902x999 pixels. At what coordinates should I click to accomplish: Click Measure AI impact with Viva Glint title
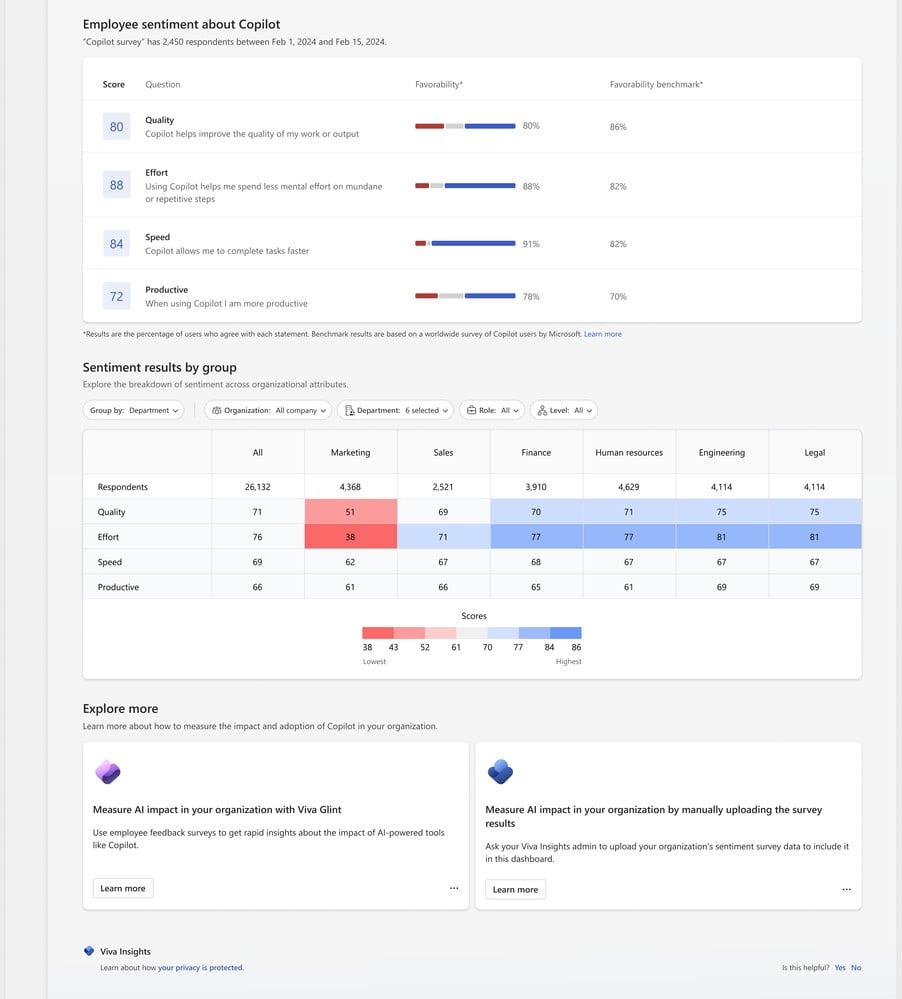[217, 810]
